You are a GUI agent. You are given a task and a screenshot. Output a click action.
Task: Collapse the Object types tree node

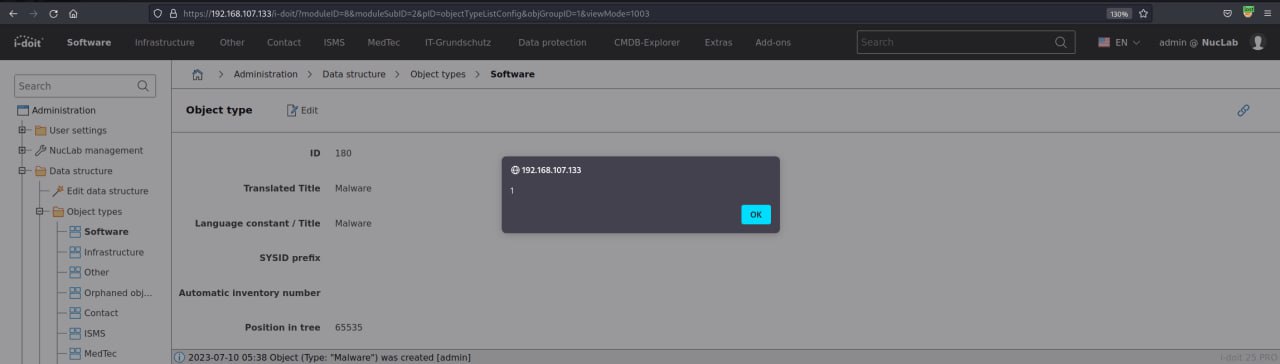pyautogui.click(x=40, y=211)
